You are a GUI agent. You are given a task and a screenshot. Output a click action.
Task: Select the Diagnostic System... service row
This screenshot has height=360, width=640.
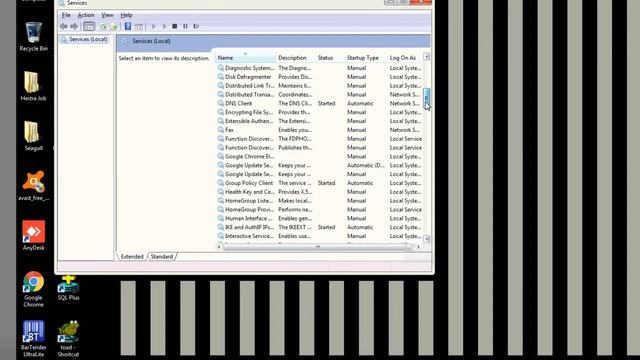(x=320, y=68)
